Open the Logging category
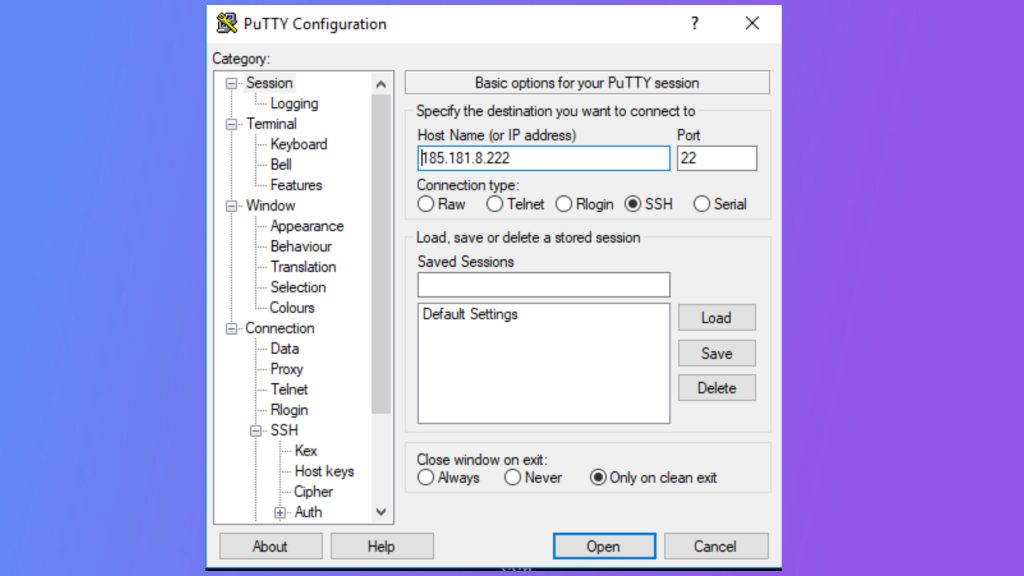1024x576 pixels. click(x=294, y=103)
